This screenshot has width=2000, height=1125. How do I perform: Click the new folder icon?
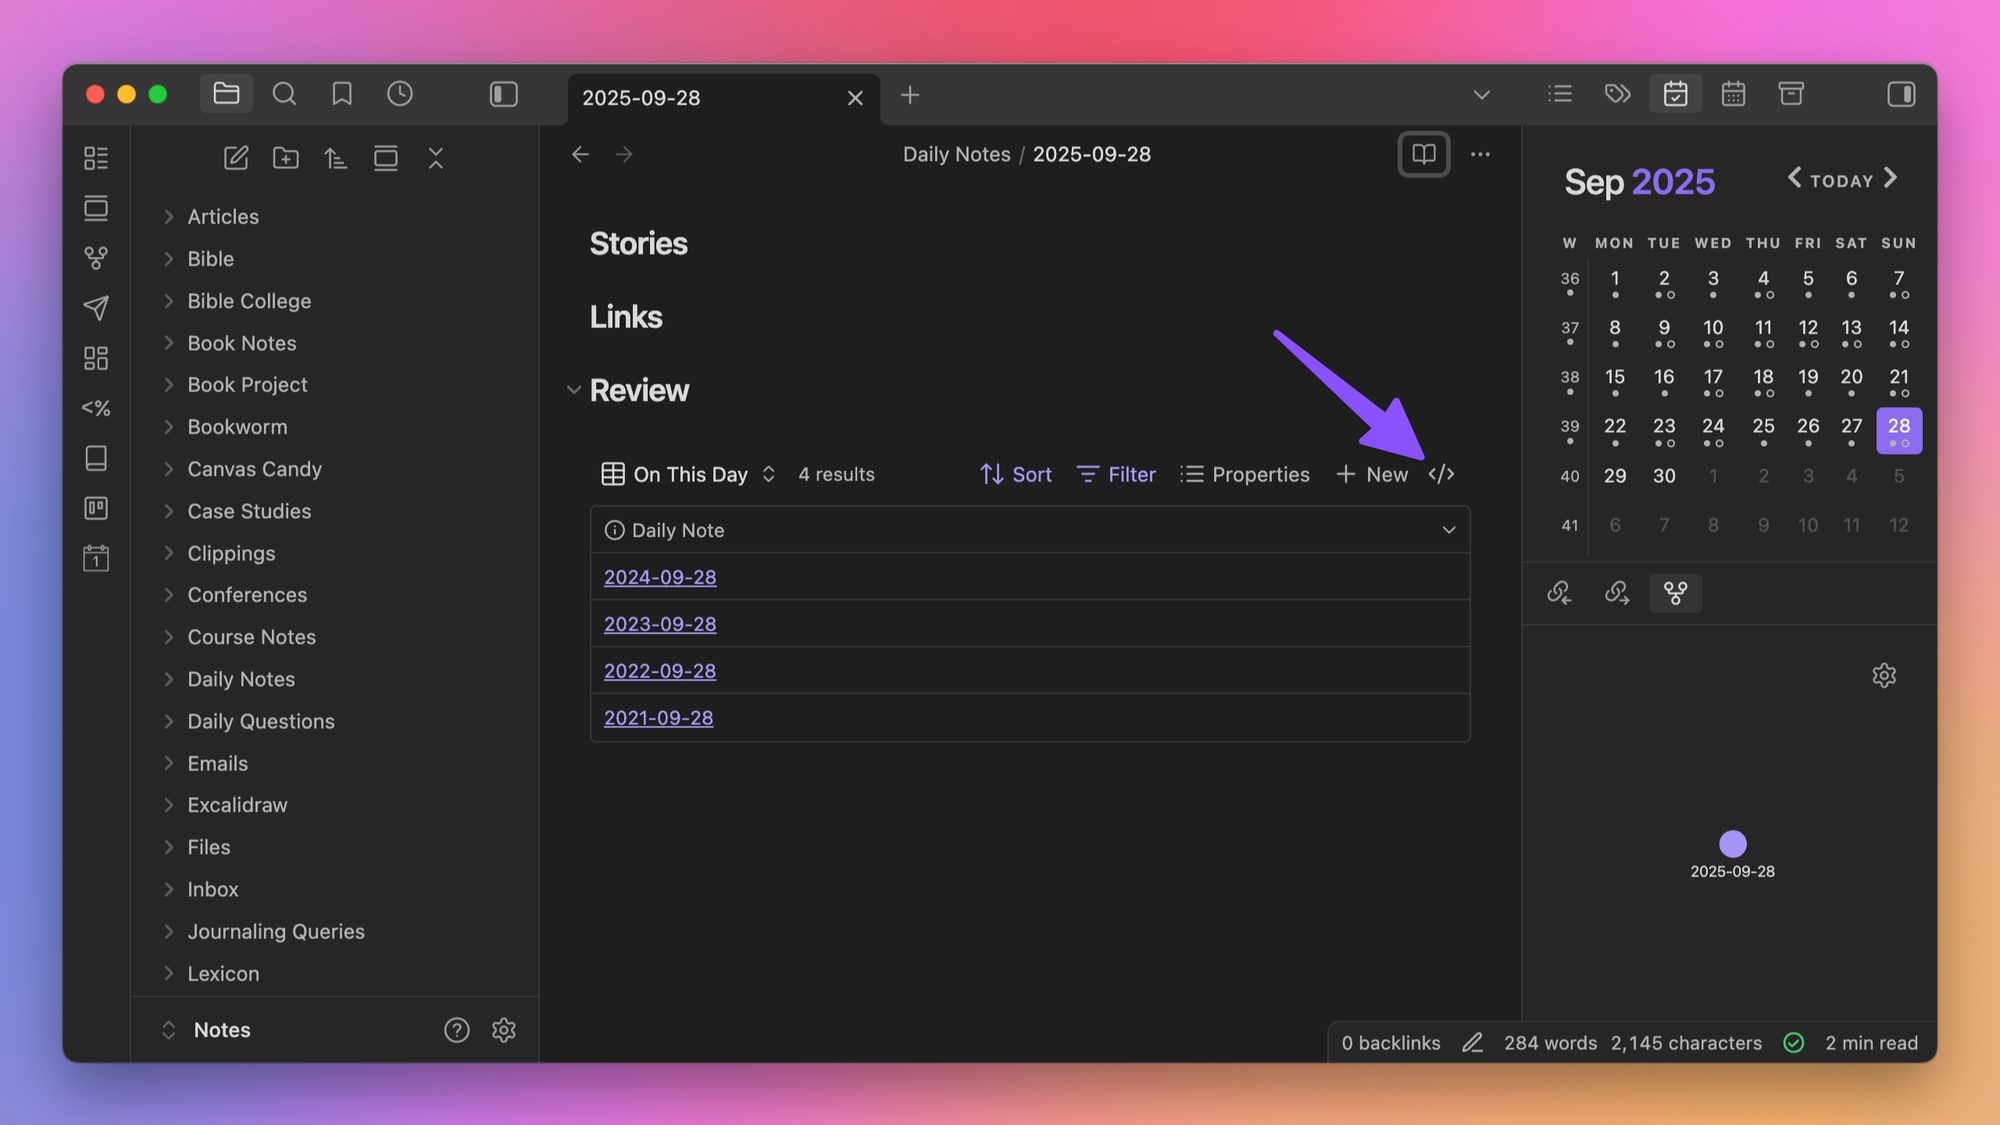coord(286,158)
